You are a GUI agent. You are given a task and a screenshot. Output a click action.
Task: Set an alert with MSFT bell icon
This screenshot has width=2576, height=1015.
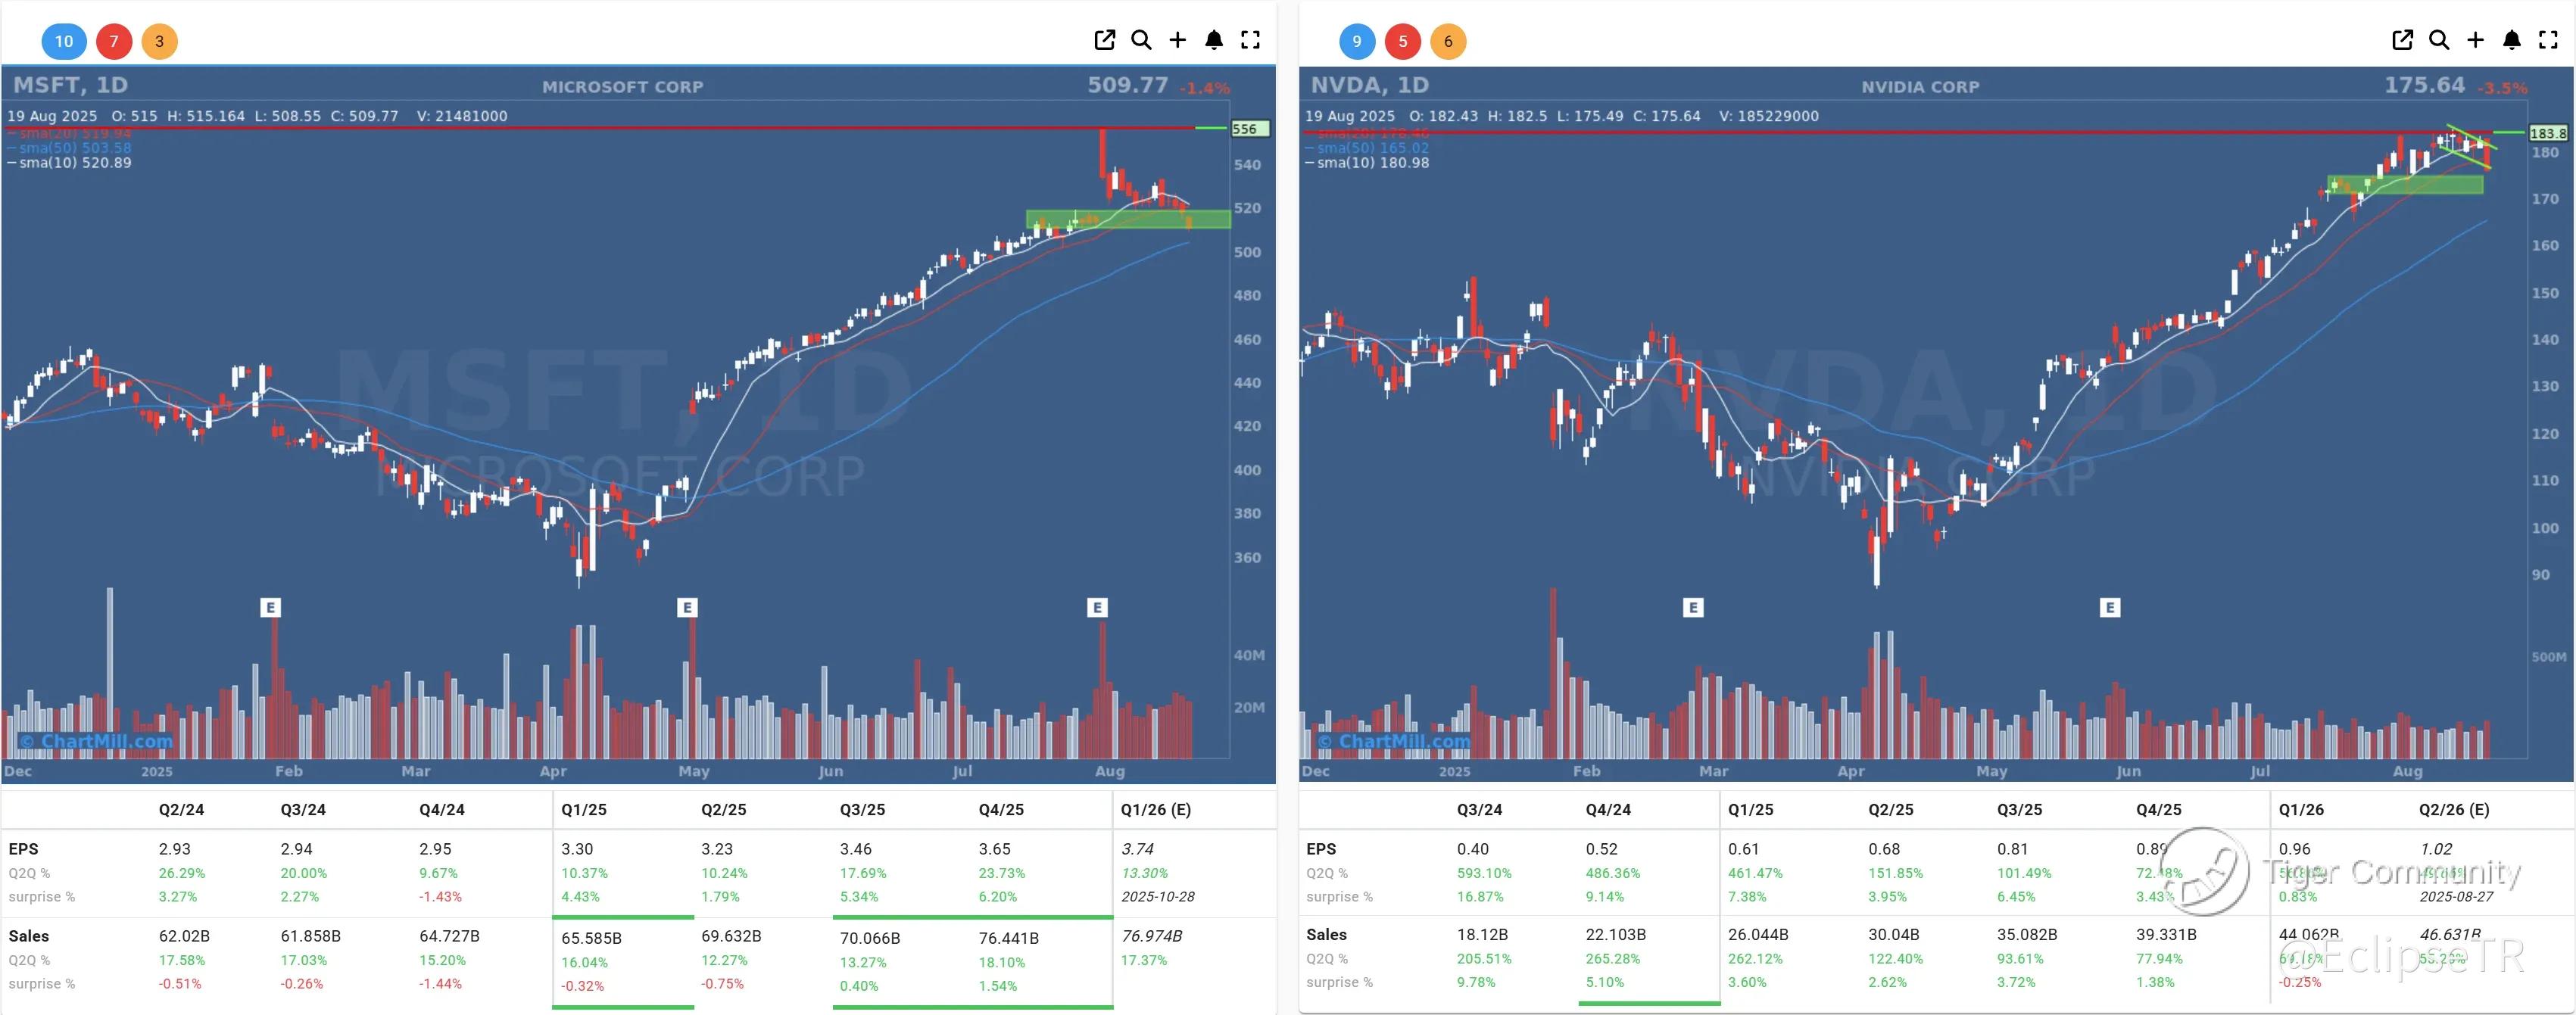coord(1214,40)
